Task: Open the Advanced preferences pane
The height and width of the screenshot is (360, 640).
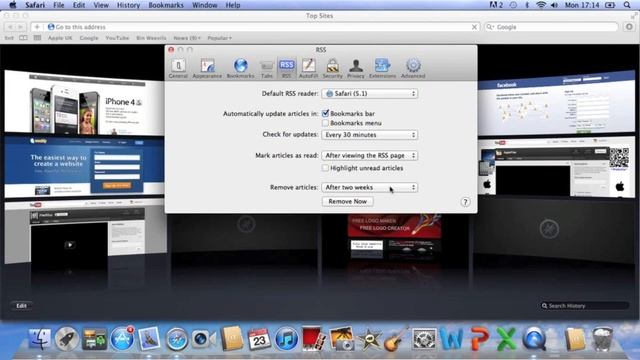Action: point(413,68)
